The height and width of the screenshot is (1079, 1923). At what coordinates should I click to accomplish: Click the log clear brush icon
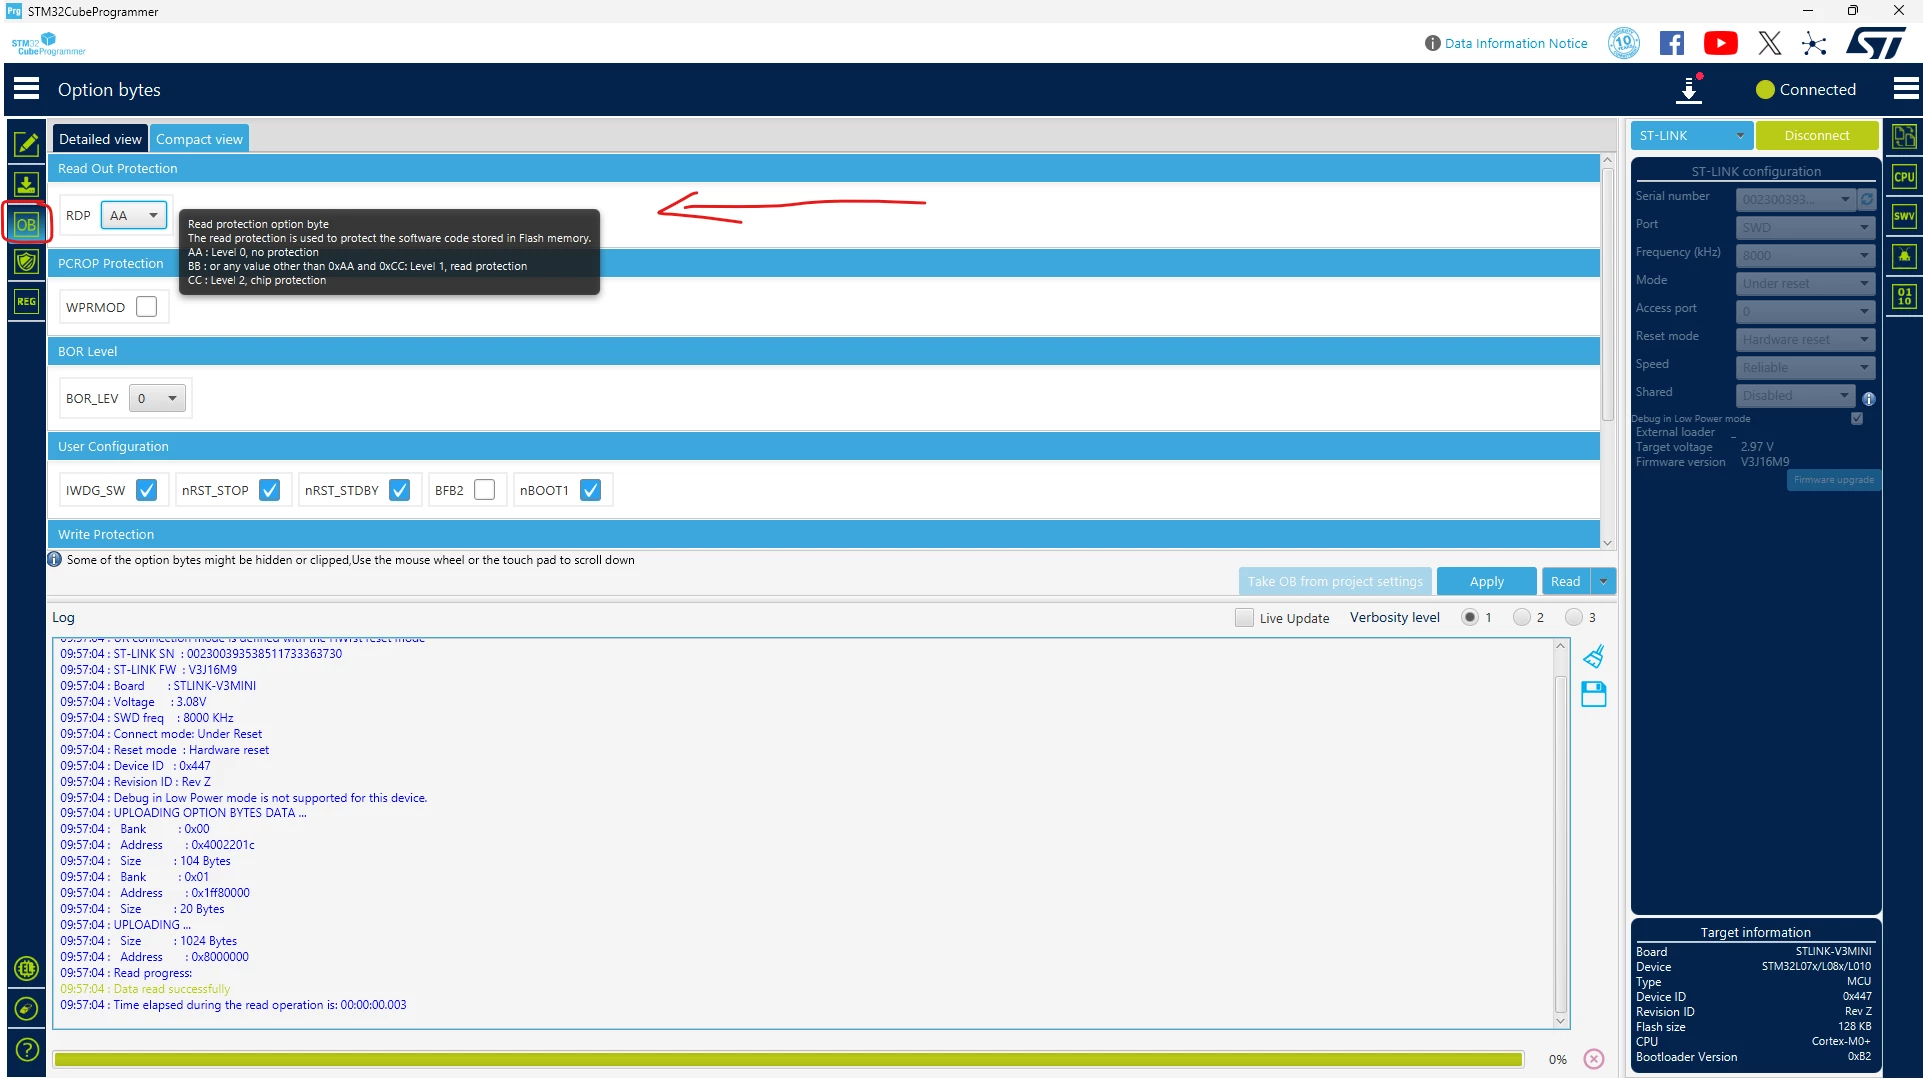pos(1594,656)
